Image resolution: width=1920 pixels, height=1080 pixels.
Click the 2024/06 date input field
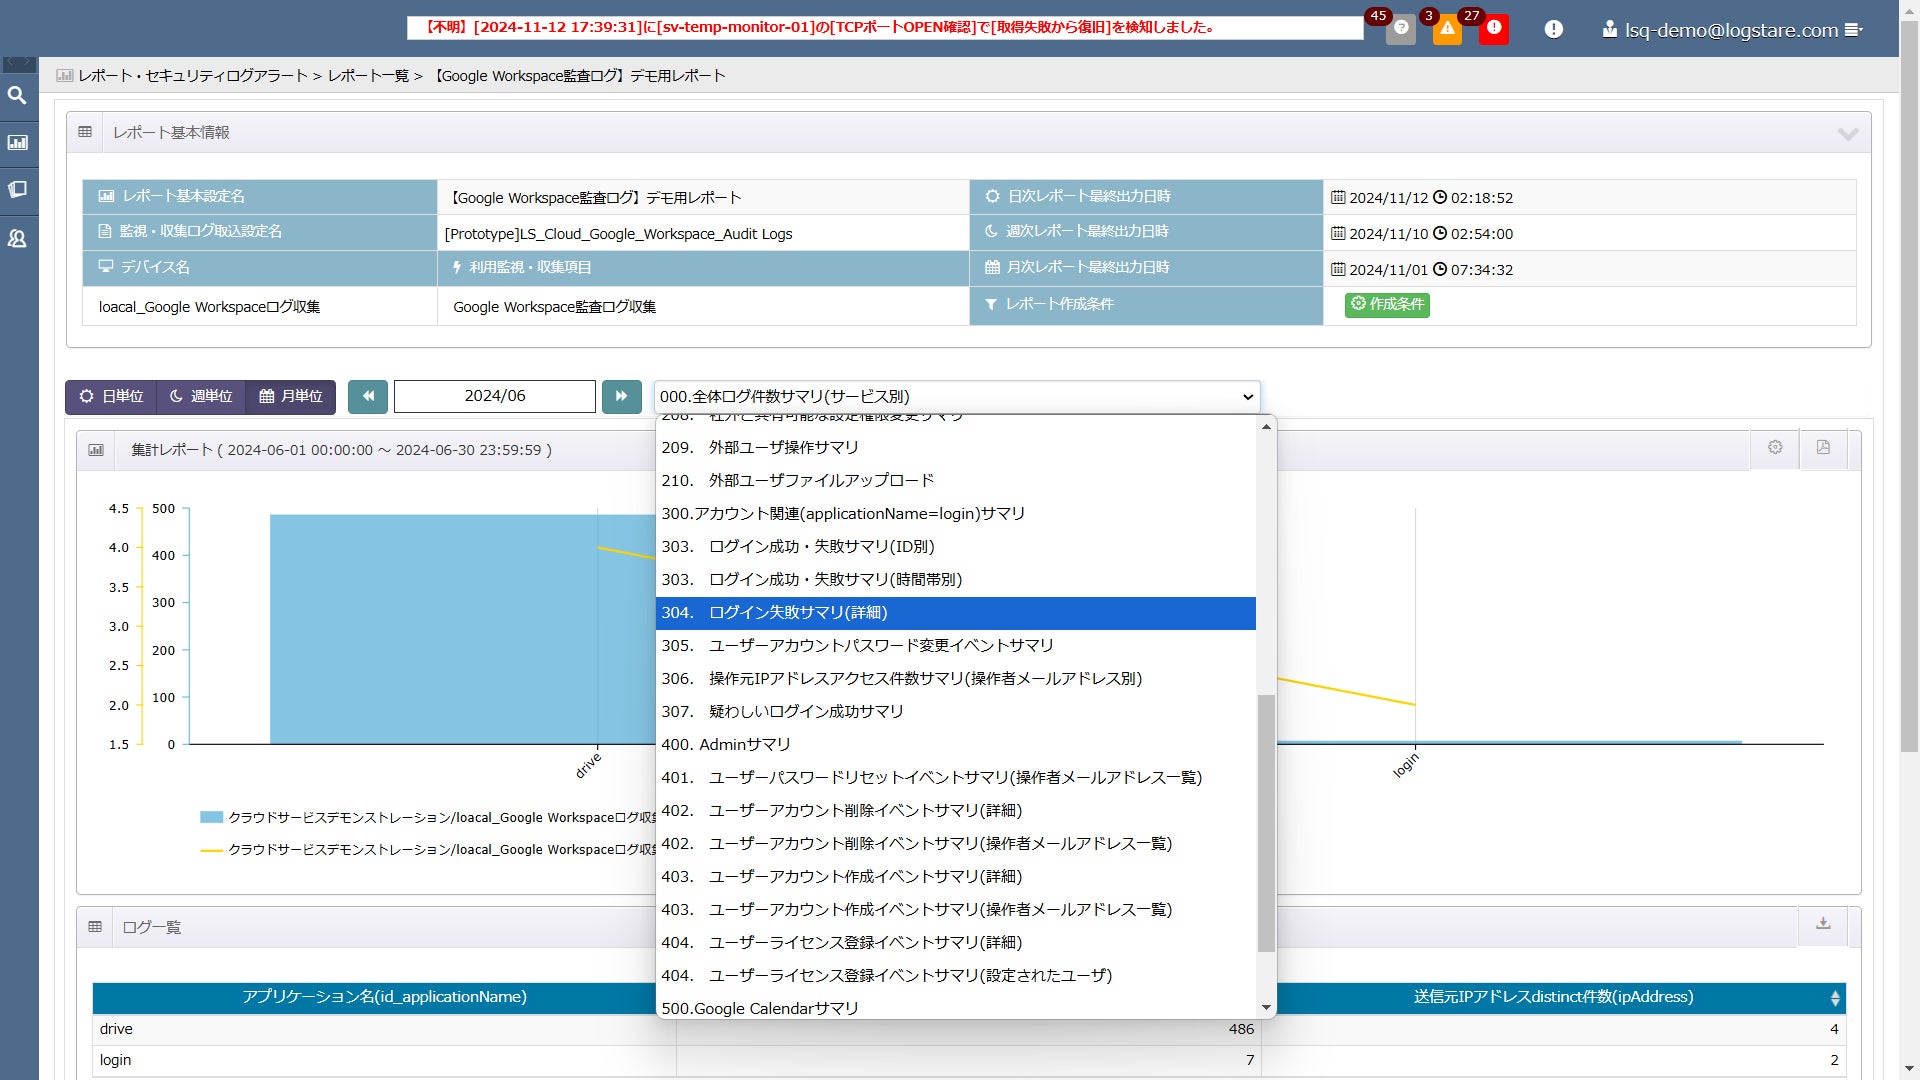495,397
